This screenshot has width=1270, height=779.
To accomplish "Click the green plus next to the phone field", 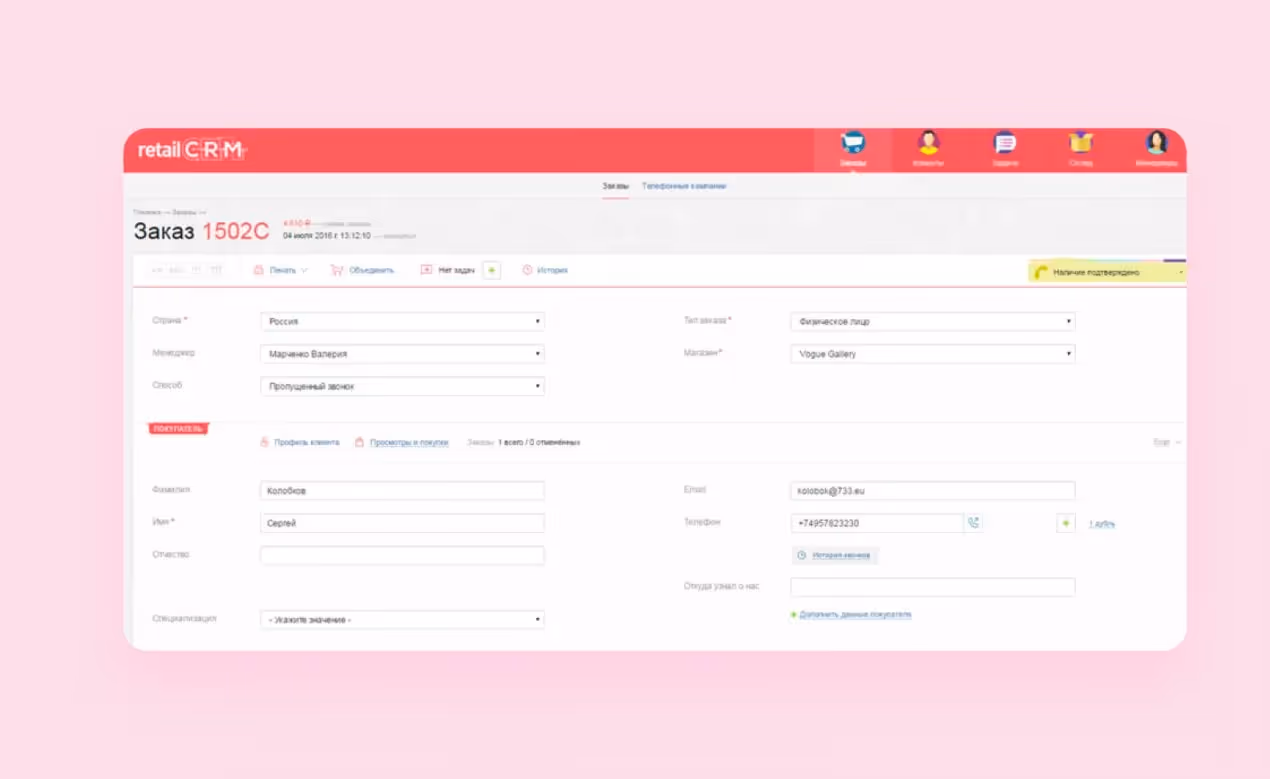I will [1066, 522].
